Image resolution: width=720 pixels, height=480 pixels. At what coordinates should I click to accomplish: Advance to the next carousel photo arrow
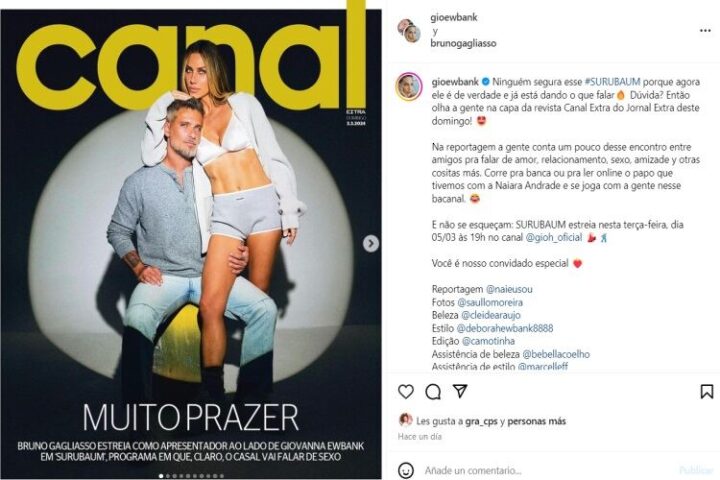click(371, 243)
